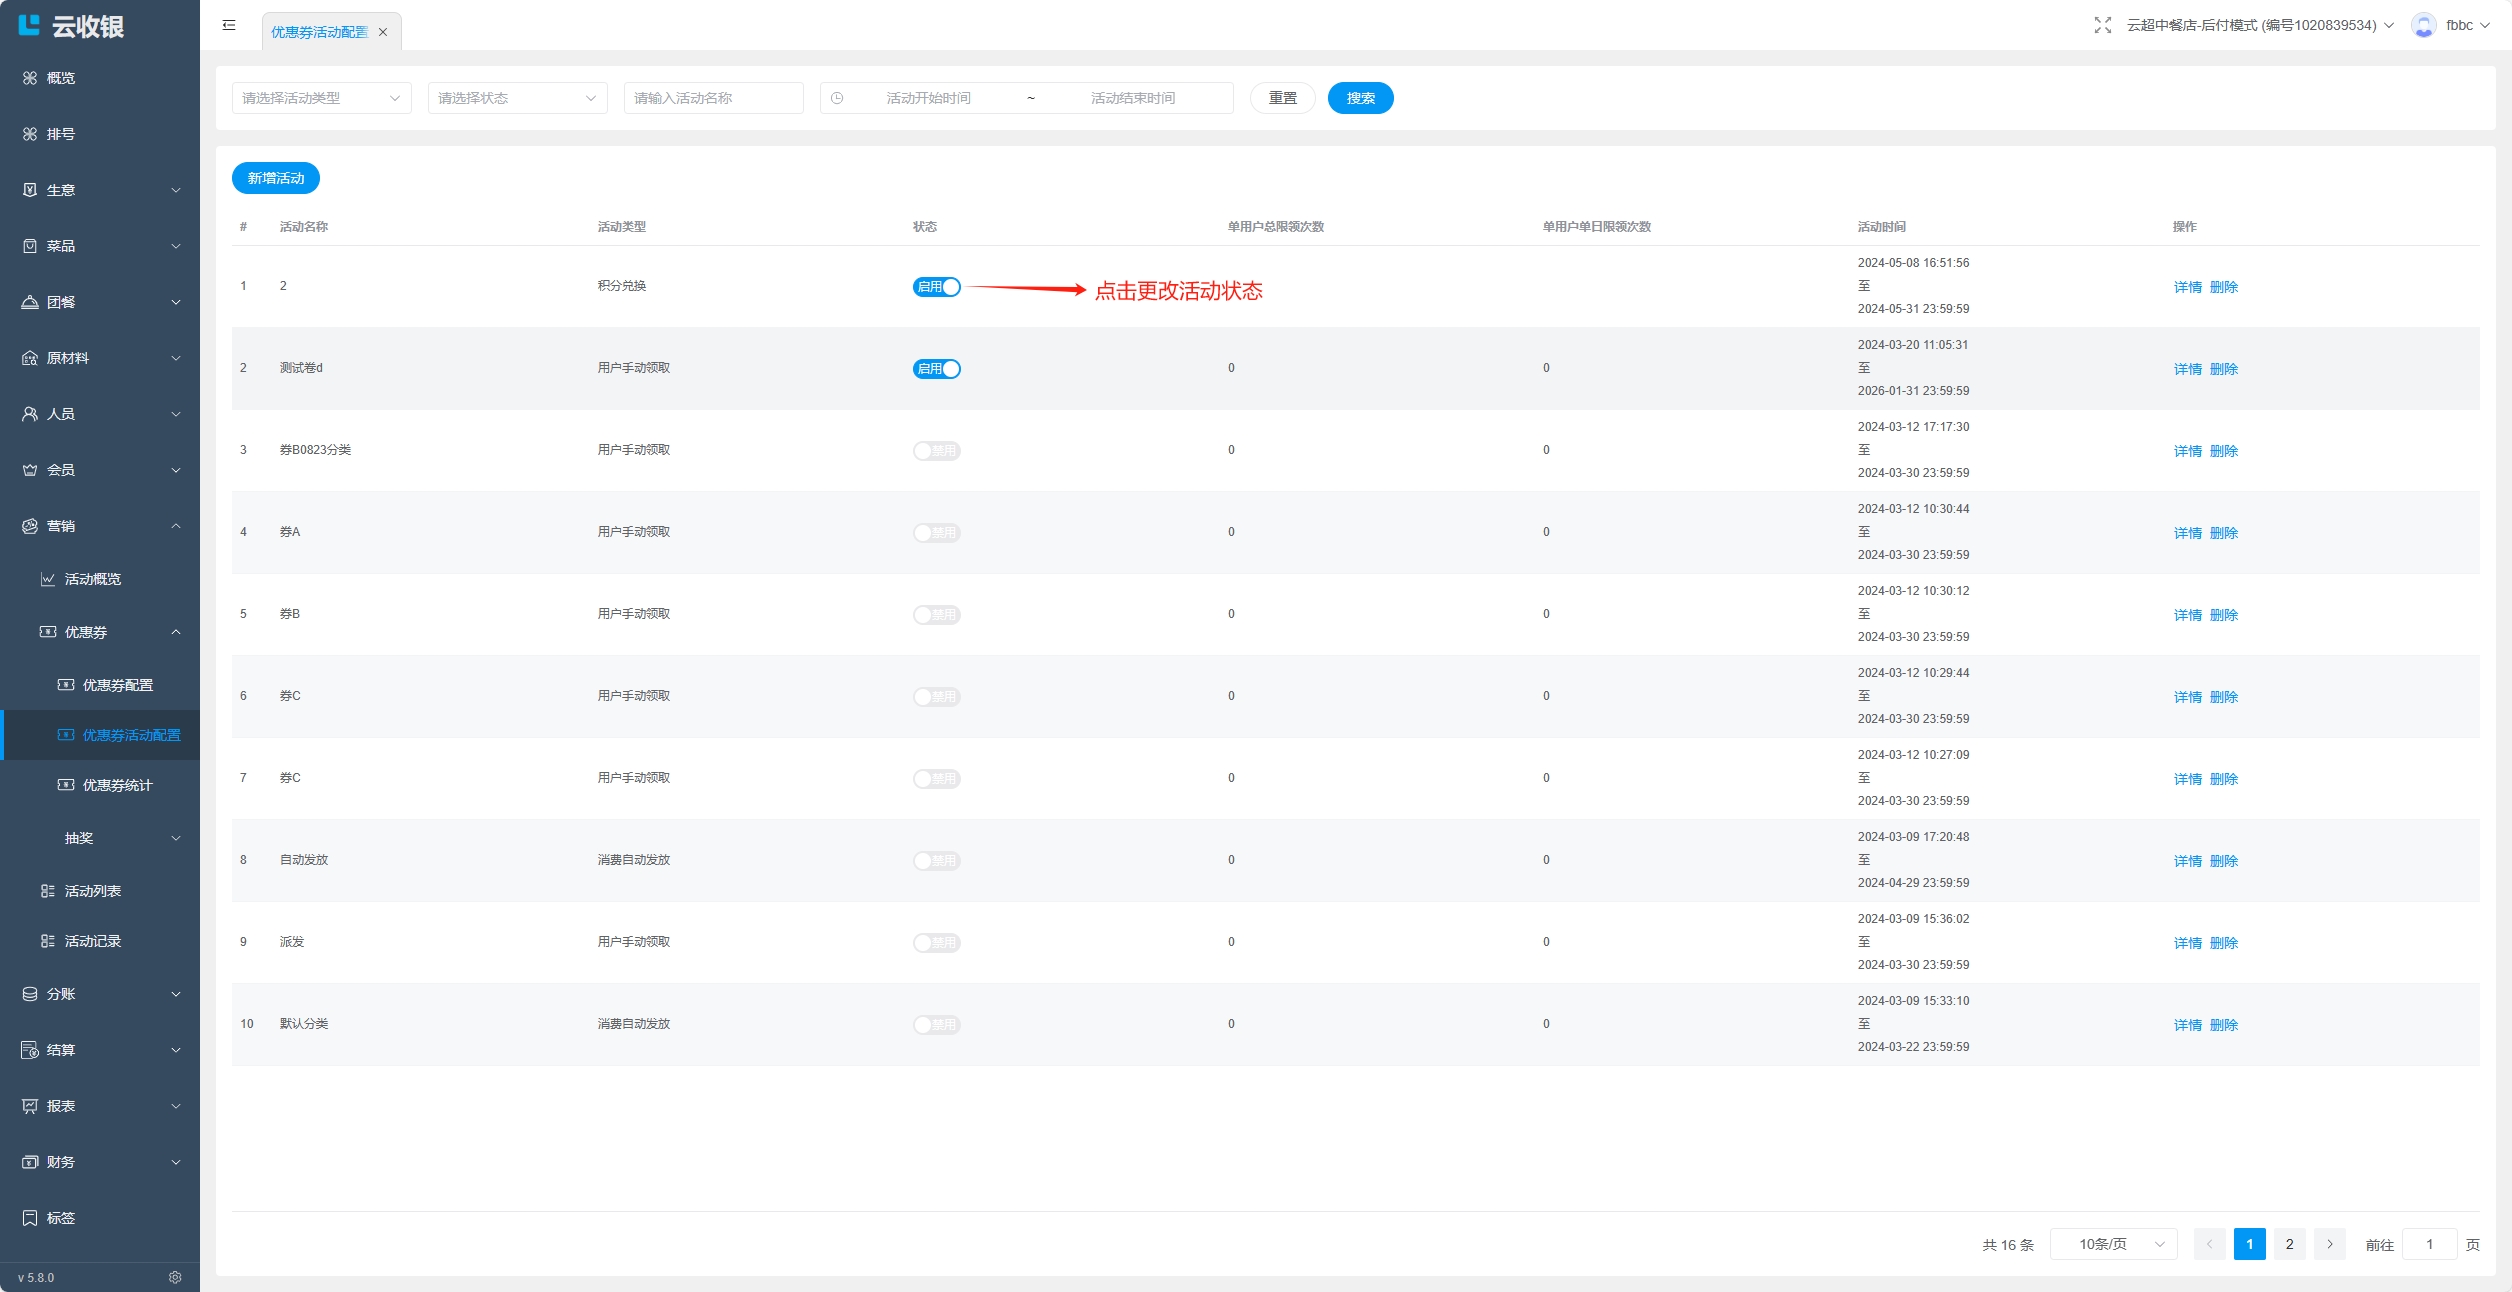Viewport: 2512px width, 1292px height.
Task: Go to page 2 of results
Action: 2289,1244
